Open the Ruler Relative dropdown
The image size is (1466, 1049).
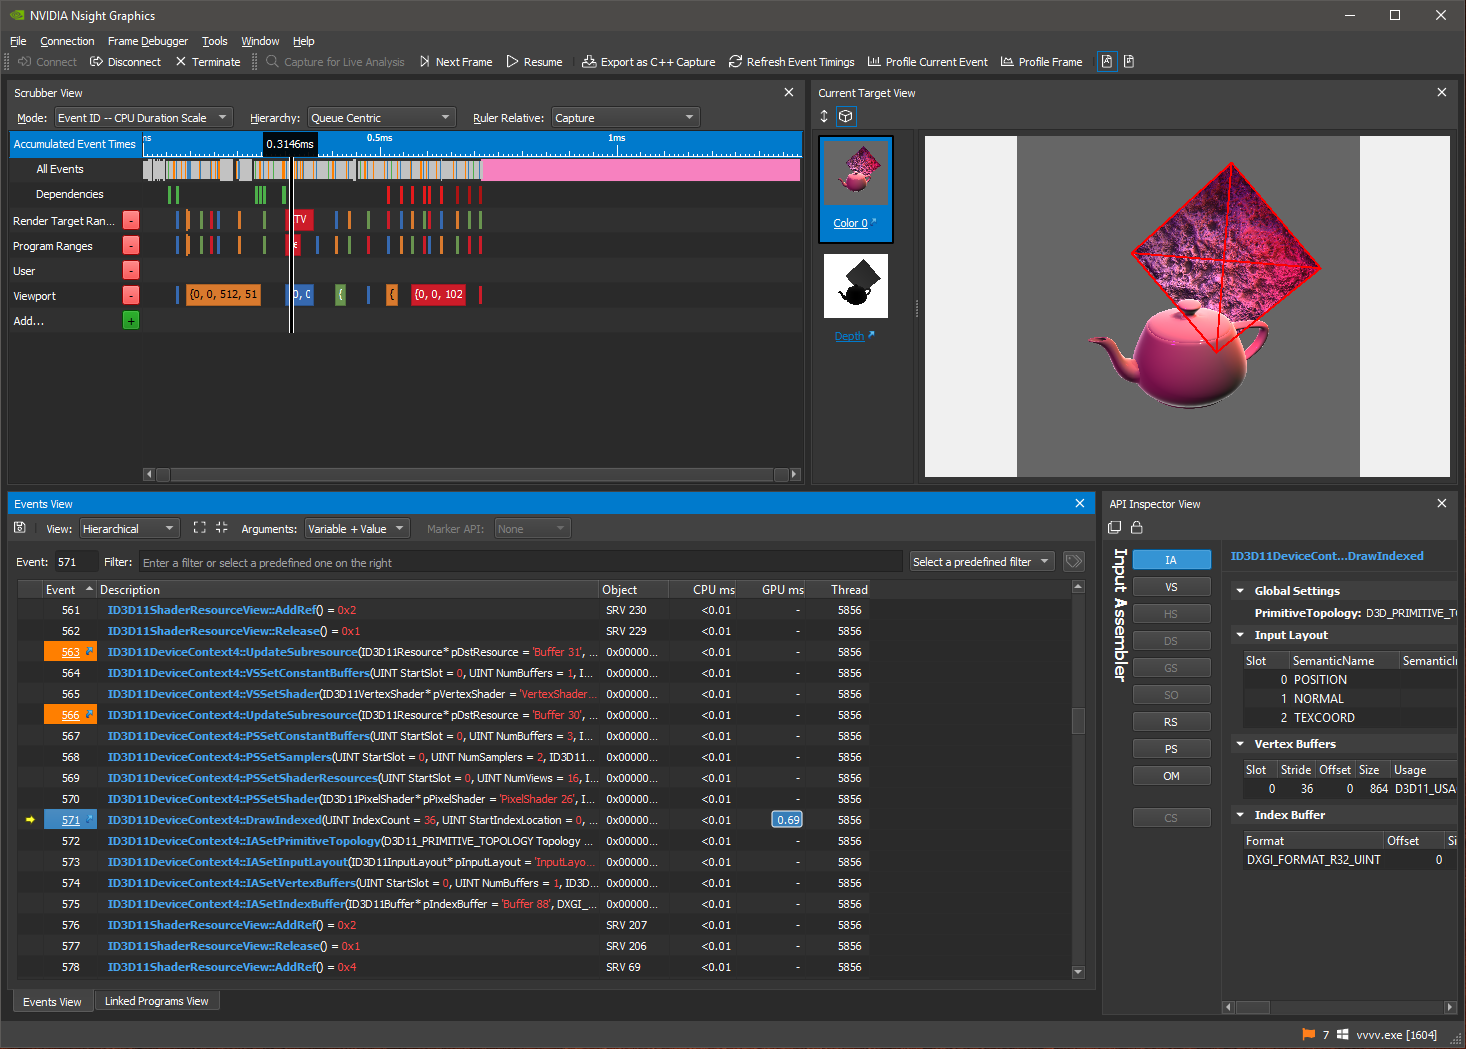pyautogui.click(x=625, y=118)
